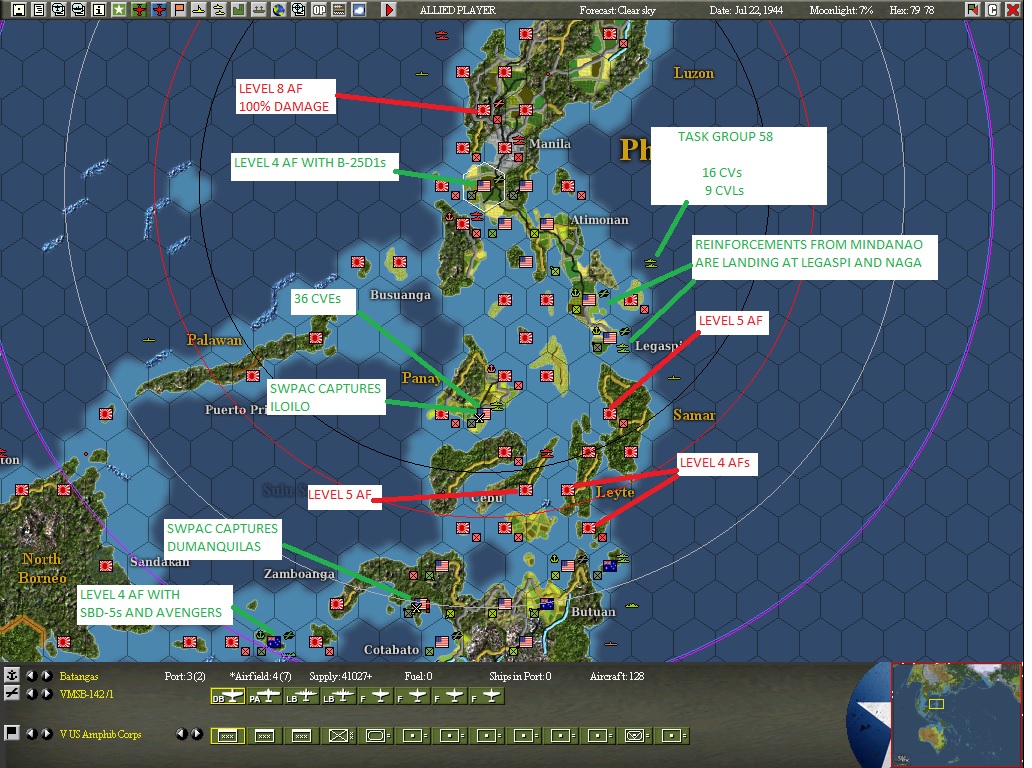Click the VMSB-142/1 unit name

pyautogui.click(x=86, y=694)
